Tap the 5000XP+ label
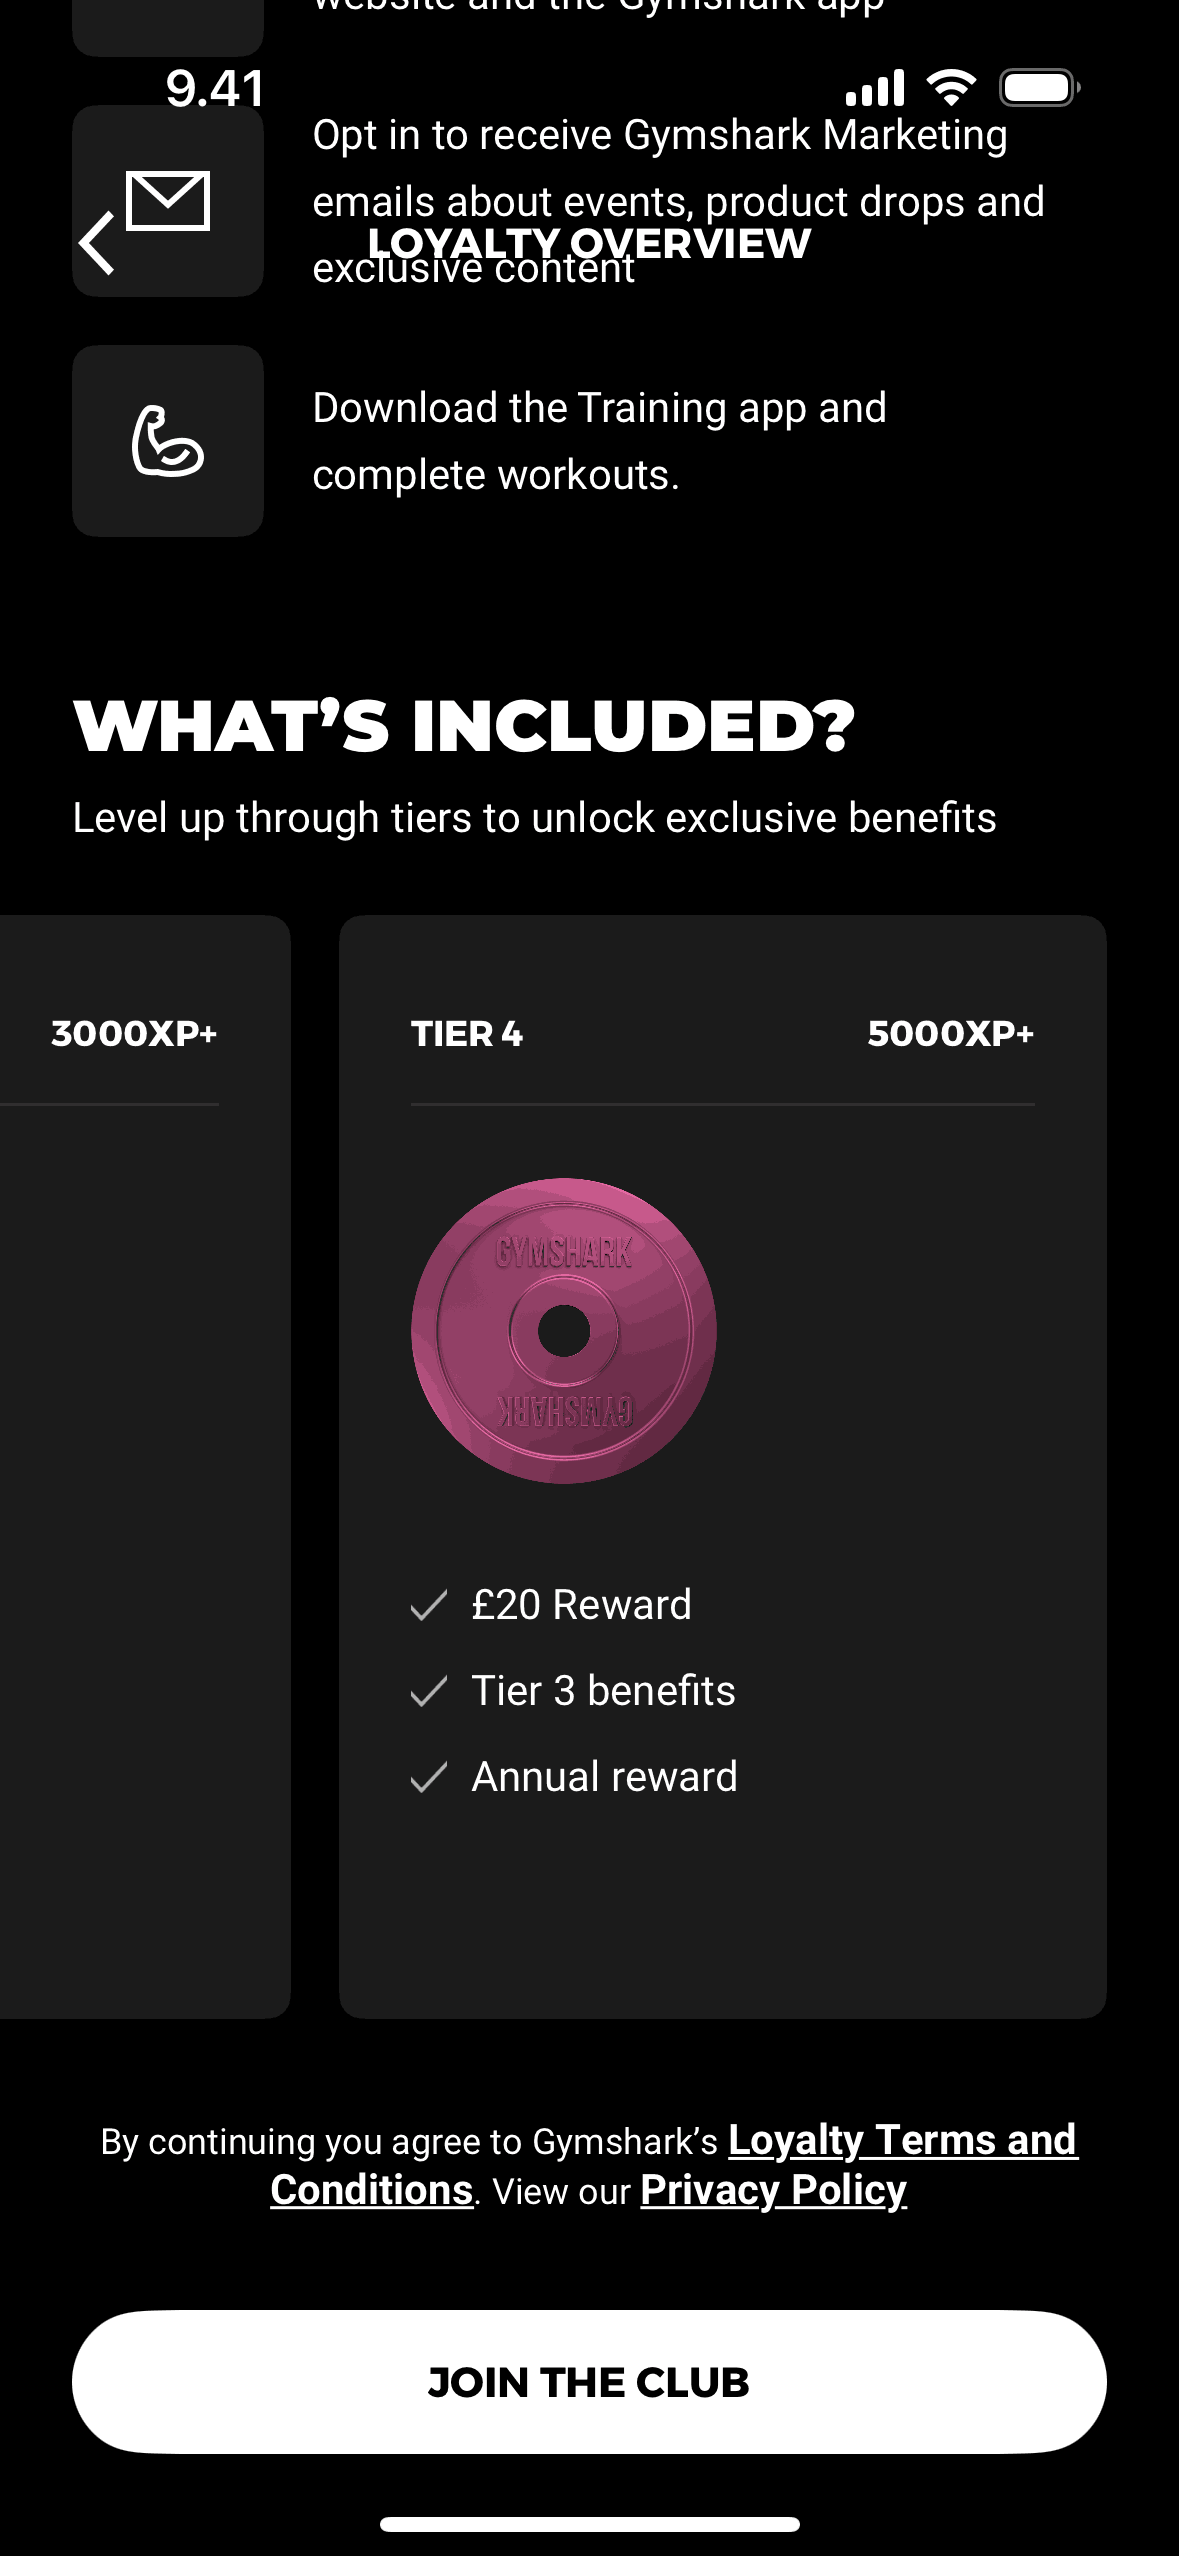The image size is (1179, 2556). click(950, 1034)
